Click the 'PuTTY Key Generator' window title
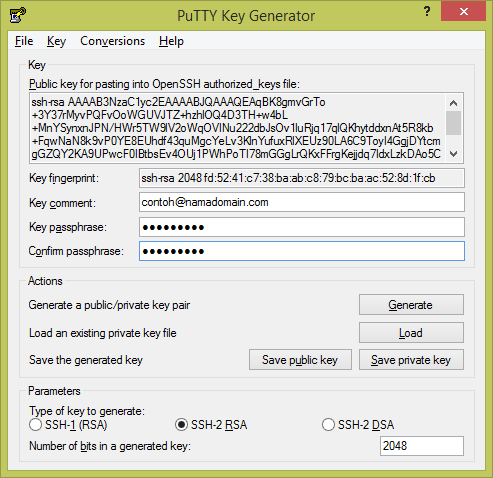The image size is (493, 478). (246, 16)
